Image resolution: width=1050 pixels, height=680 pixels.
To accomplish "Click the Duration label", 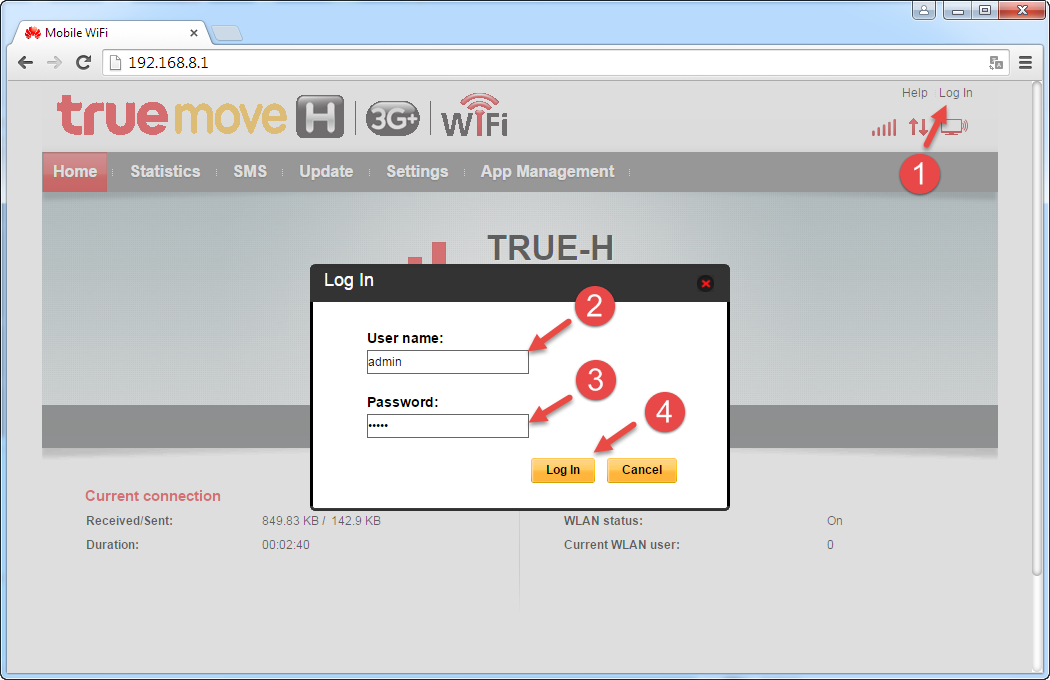I will 112,545.
